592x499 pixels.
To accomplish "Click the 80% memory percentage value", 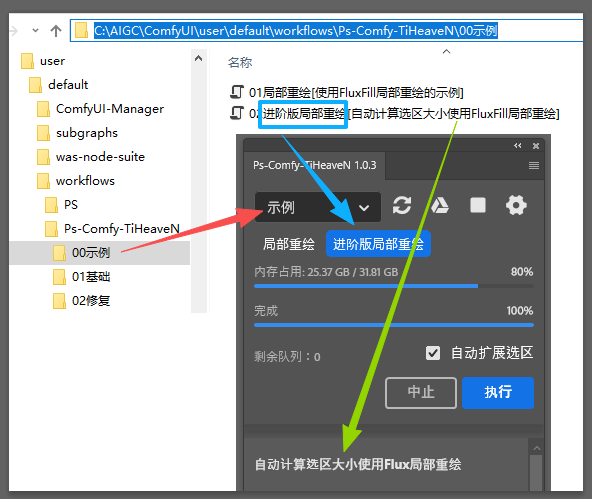I will point(522,272).
